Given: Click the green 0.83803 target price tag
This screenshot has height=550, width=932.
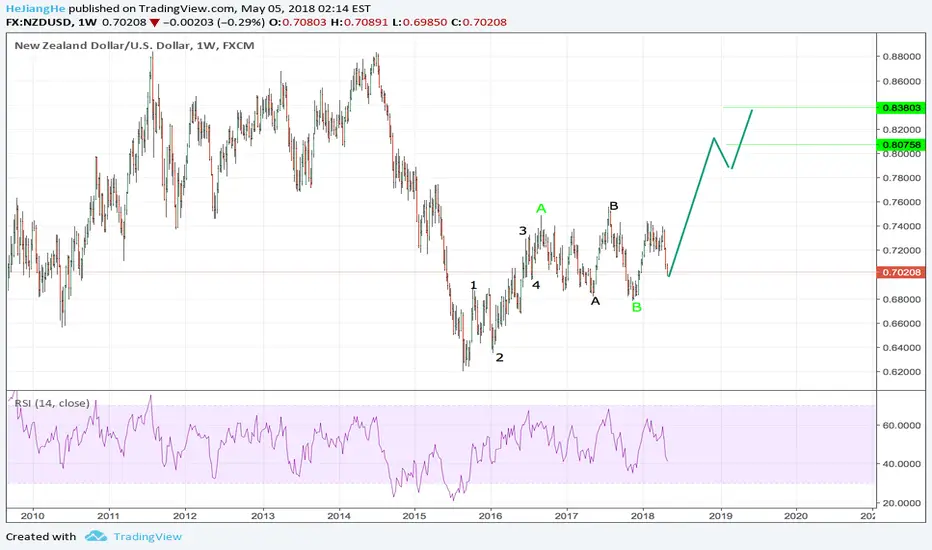Looking at the screenshot, I should 901,108.
